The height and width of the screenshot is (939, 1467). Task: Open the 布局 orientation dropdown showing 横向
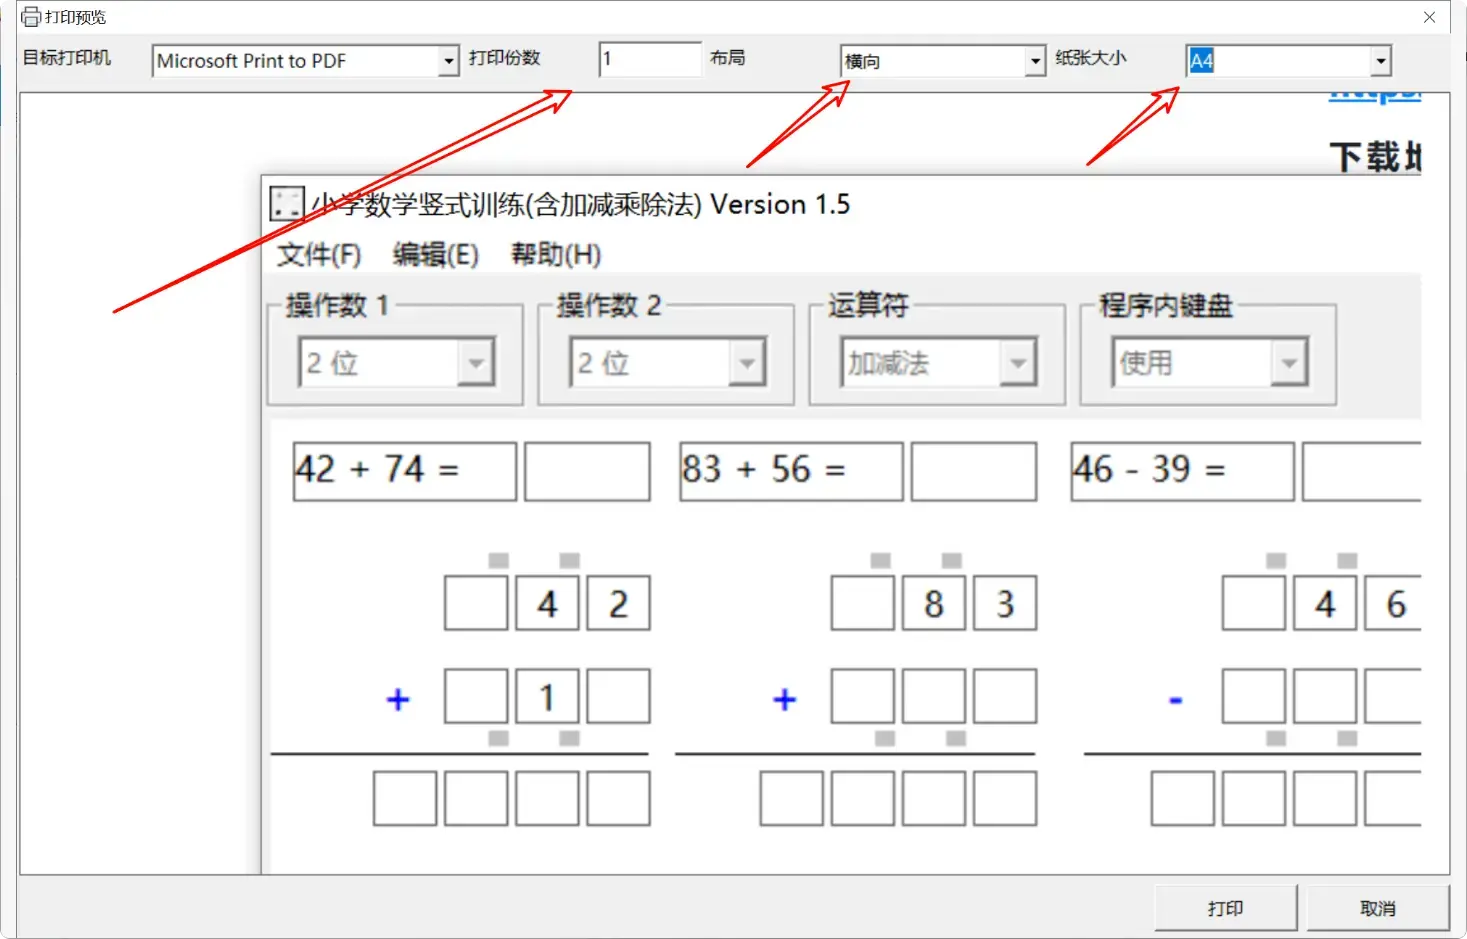coord(1035,60)
